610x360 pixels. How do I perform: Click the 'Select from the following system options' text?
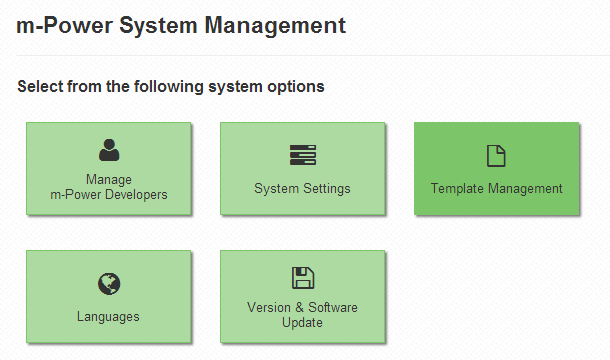(171, 86)
